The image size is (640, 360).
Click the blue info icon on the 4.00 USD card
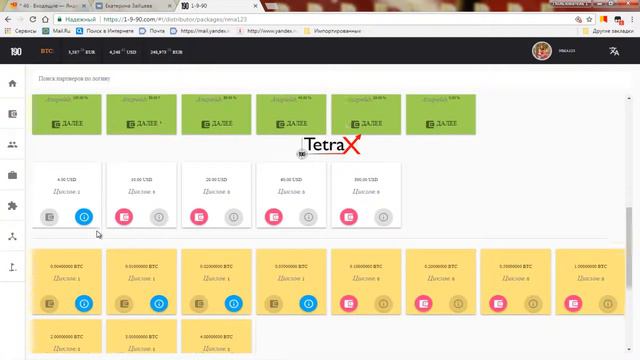tap(84, 217)
